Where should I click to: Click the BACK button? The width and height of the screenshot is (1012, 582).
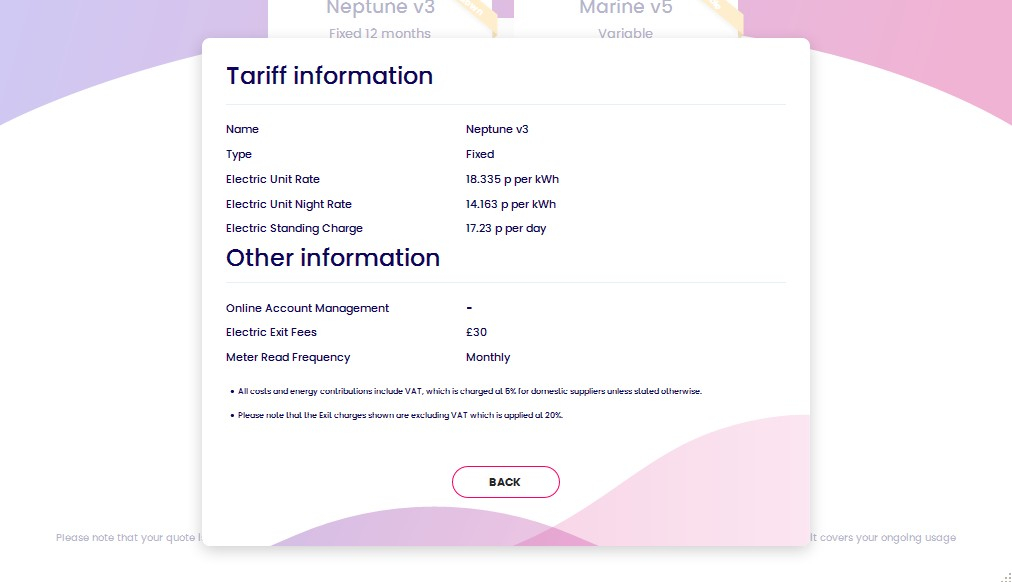(505, 482)
